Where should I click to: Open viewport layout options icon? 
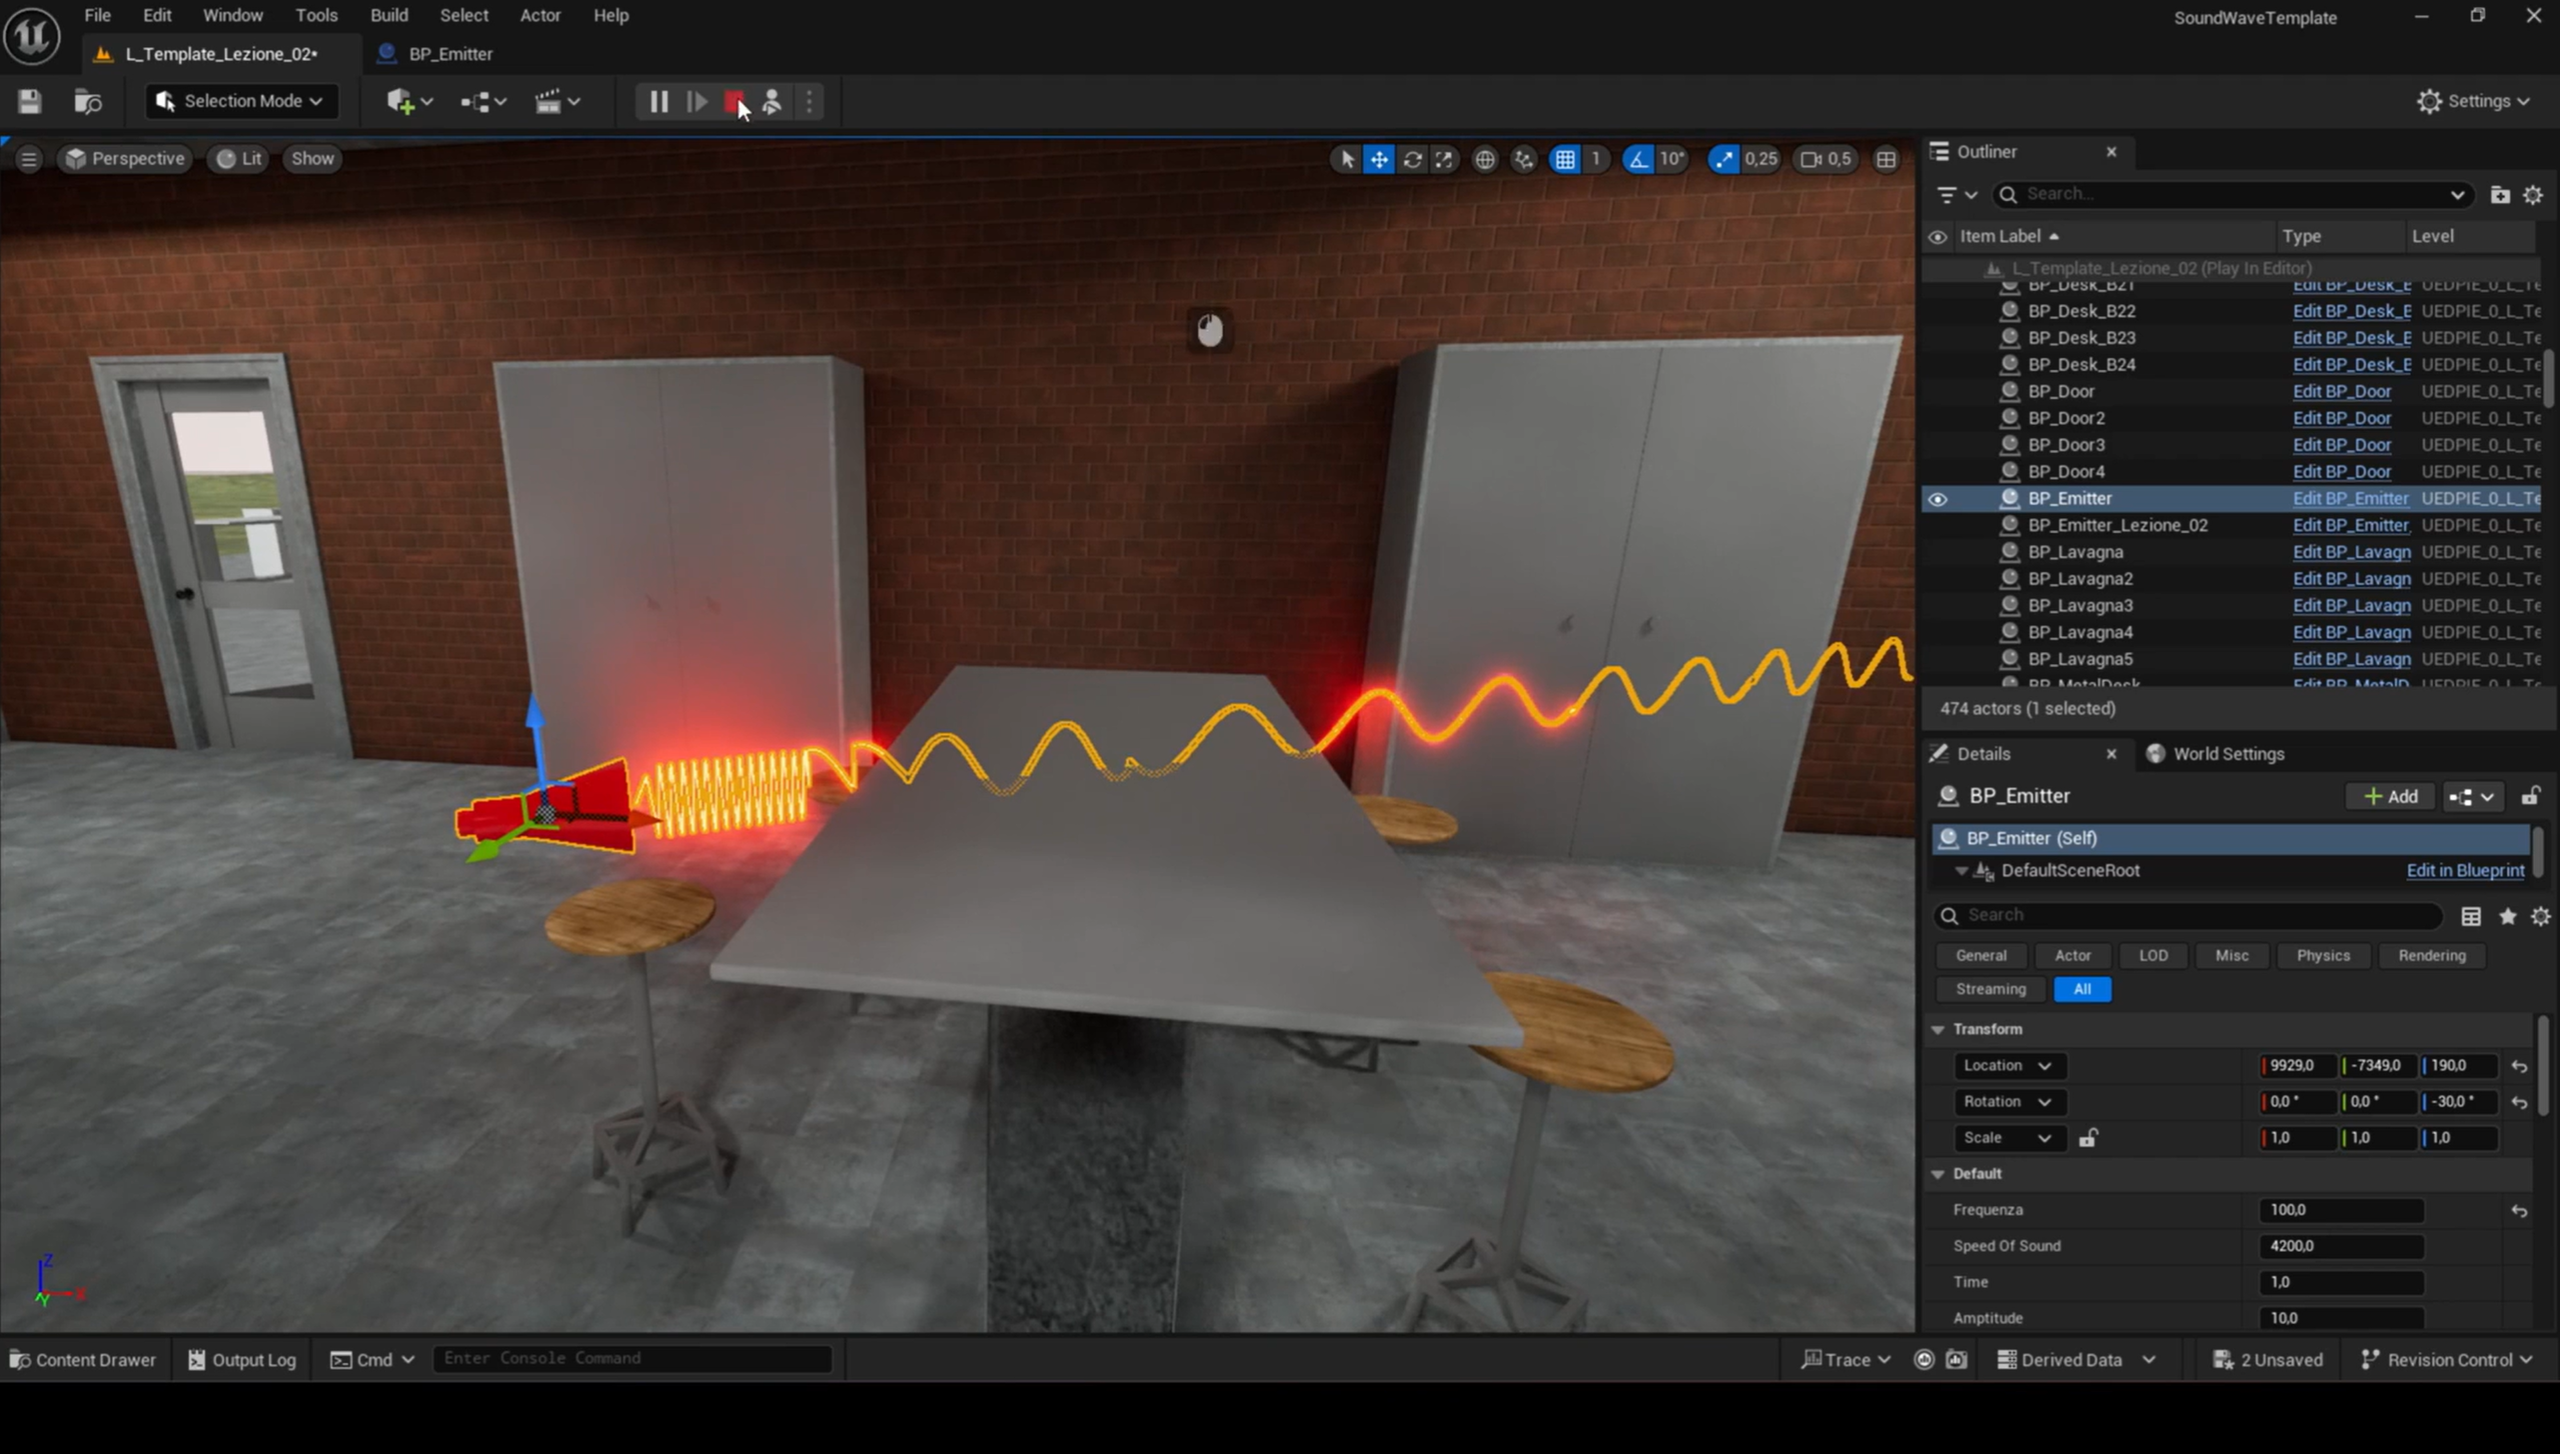(1886, 159)
